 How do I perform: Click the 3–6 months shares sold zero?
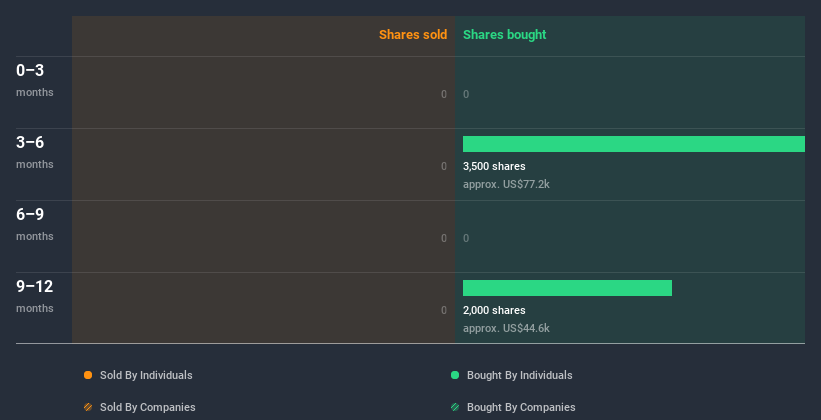(444, 167)
